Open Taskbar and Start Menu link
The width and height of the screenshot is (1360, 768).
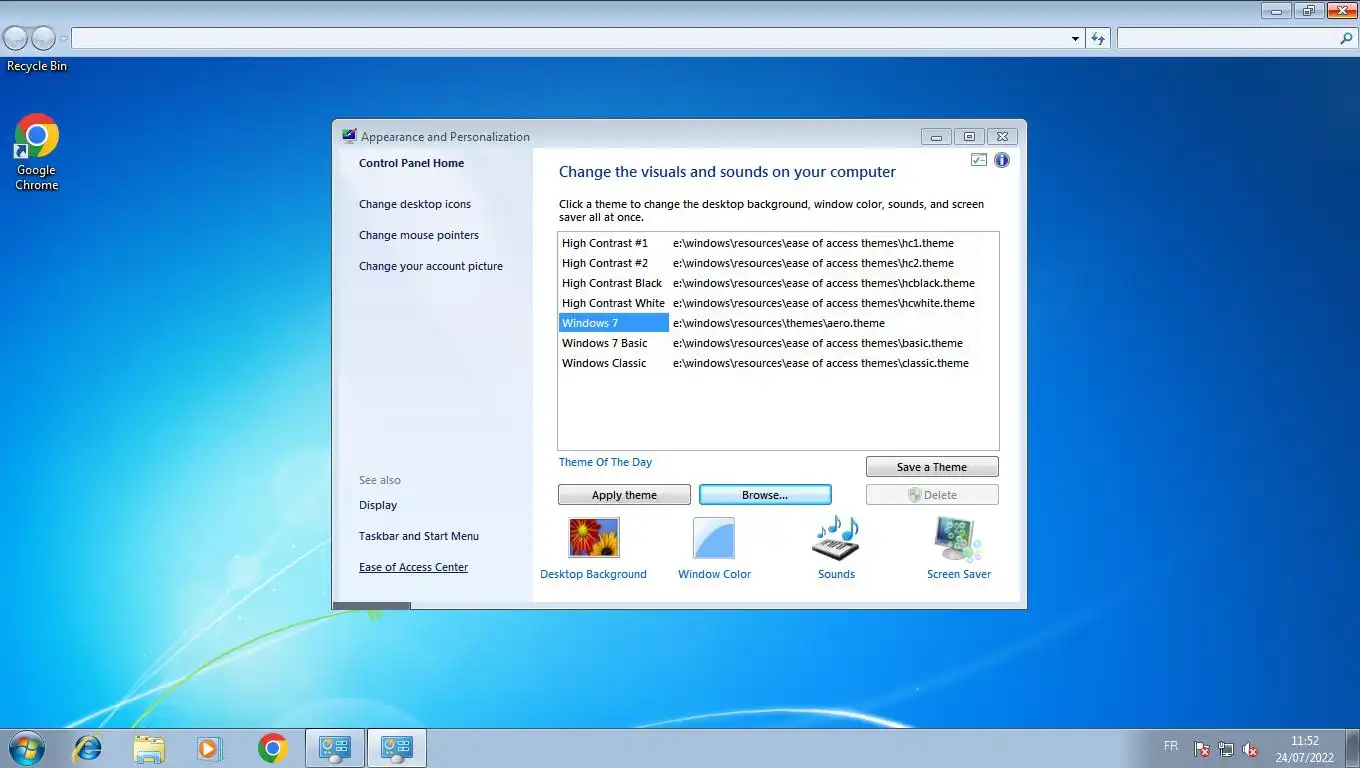(419, 536)
